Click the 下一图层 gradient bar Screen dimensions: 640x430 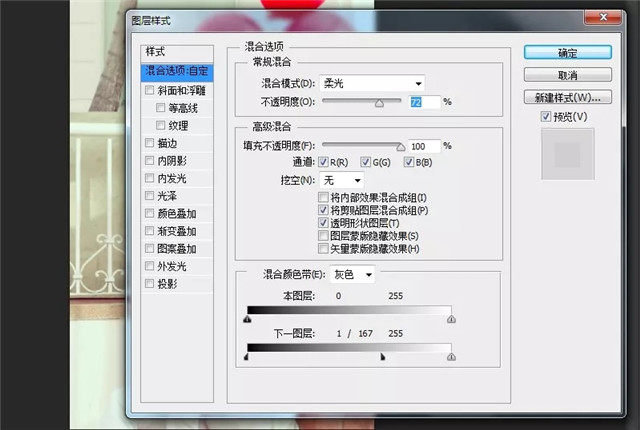pyautogui.click(x=349, y=348)
